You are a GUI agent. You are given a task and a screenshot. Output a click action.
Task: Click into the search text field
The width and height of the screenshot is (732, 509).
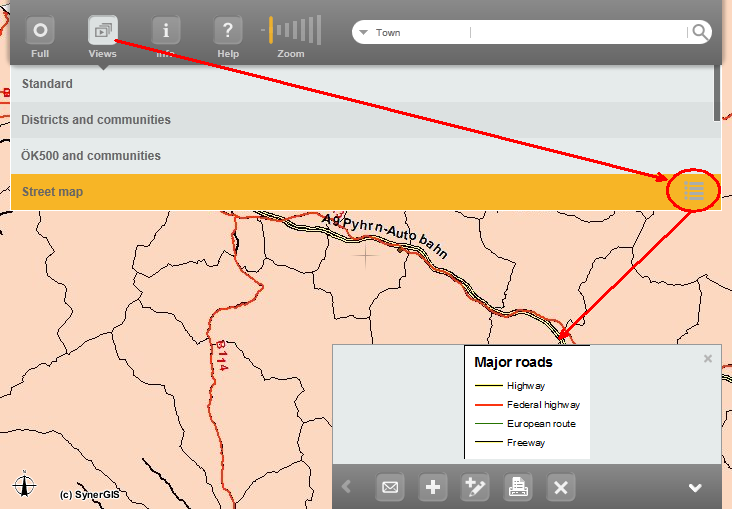pyautogui.click(x=580, y=33)
